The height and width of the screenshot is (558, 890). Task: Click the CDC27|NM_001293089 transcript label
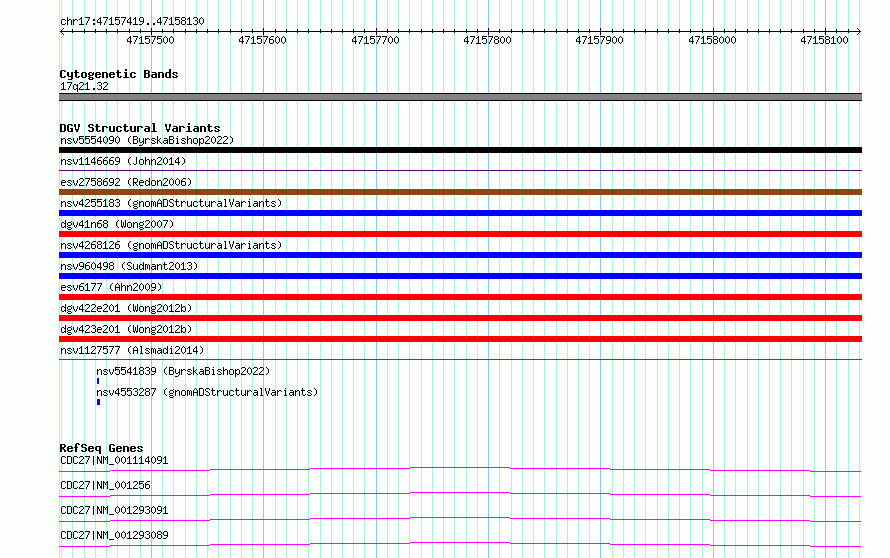point(114,535)
